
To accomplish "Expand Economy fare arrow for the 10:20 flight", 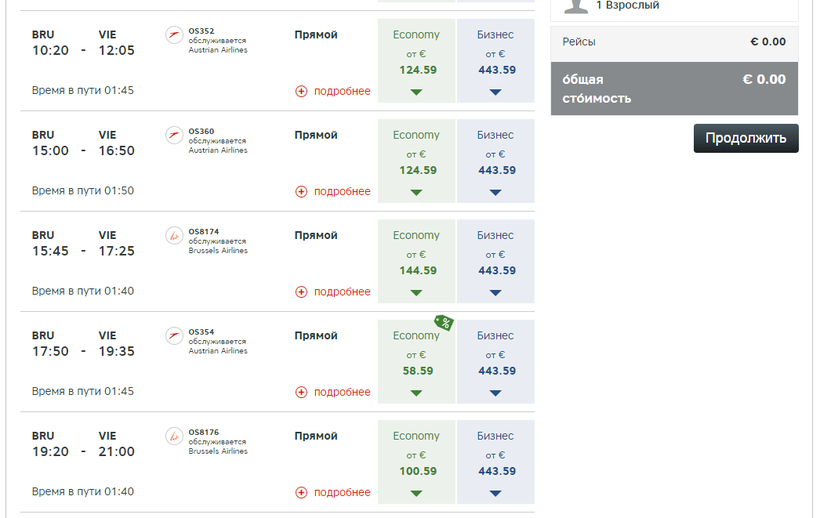I will coord(416,92).
